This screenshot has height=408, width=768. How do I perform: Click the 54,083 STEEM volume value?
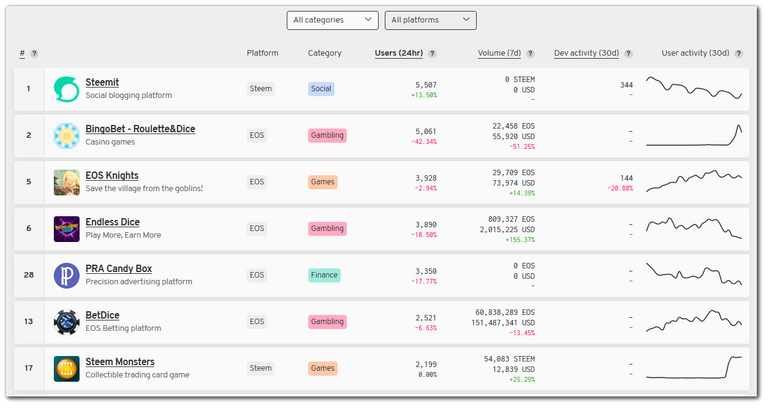click(509, 359)
